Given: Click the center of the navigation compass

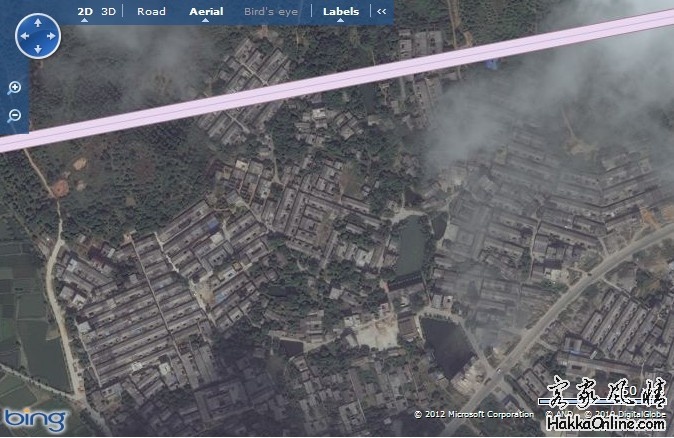Looking at the screenshot, I should tap(38, 35).
